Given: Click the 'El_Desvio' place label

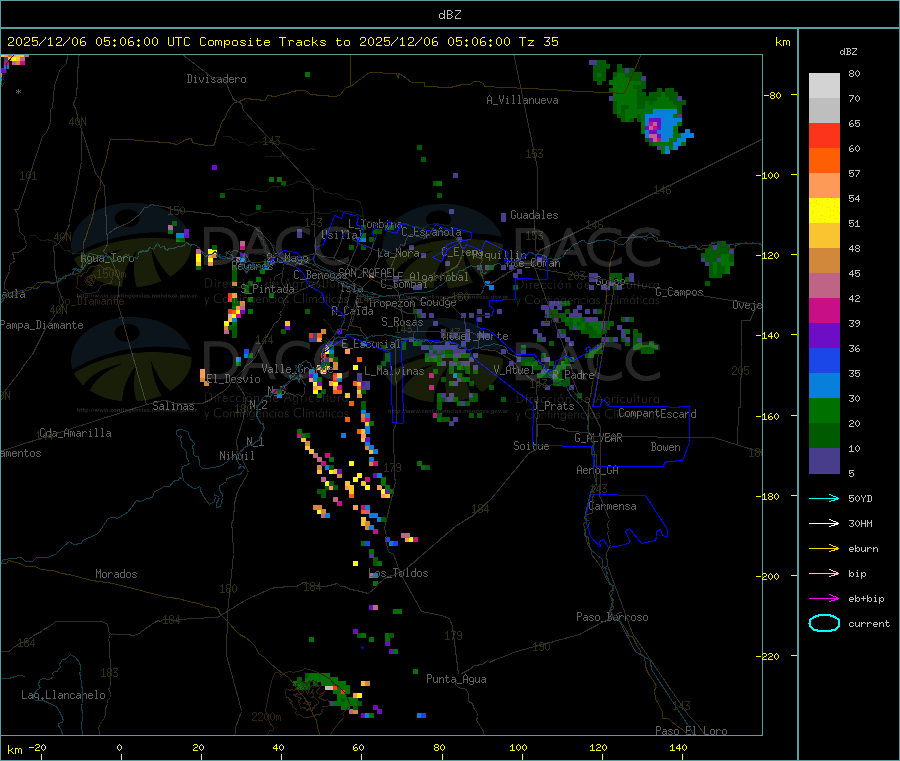Looking at the screenshot, I should pyautogui.click(x=233, y=379).
